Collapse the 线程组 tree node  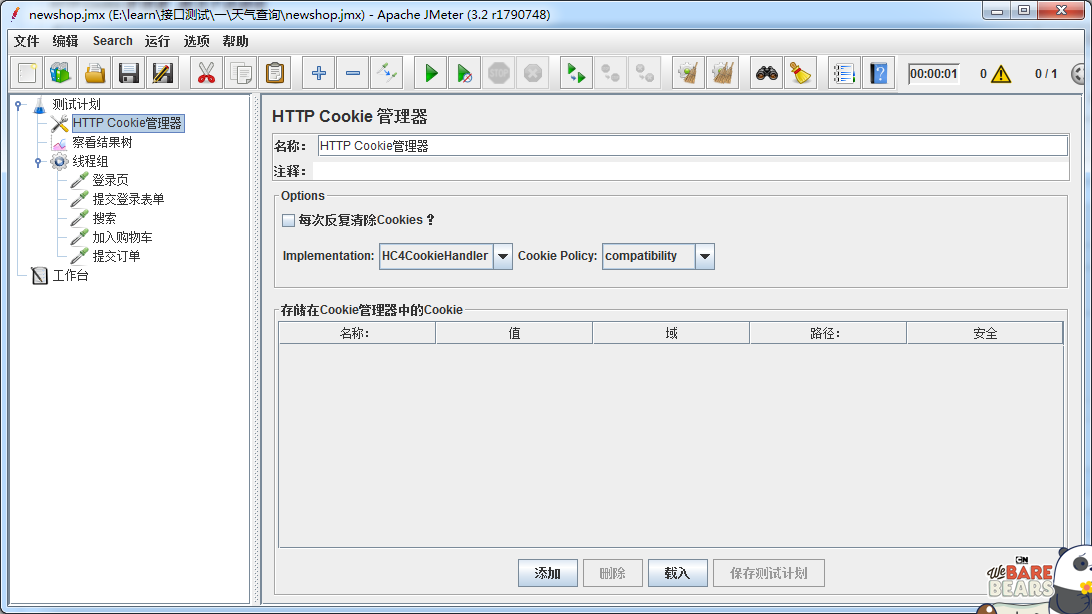(38, 162)
